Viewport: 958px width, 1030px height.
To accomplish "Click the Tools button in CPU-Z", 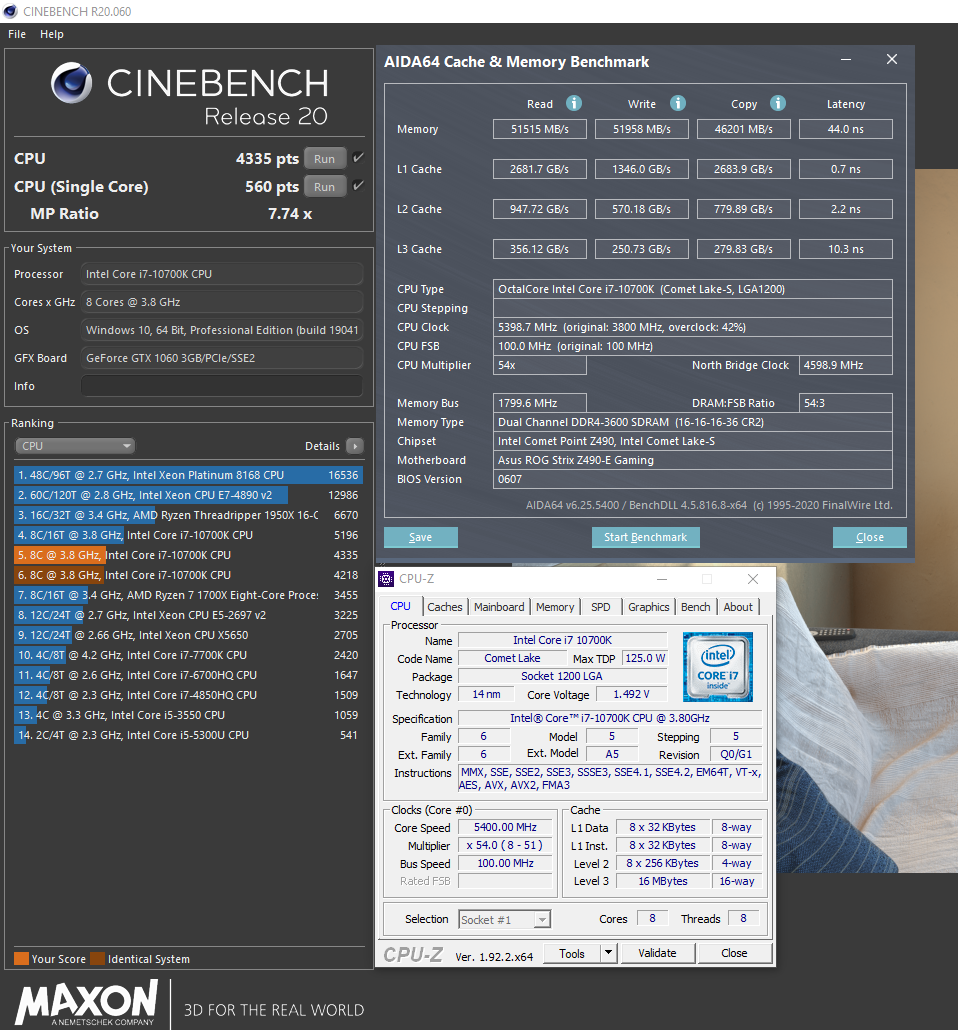I will pyautogui.click(x=572, y=952).
